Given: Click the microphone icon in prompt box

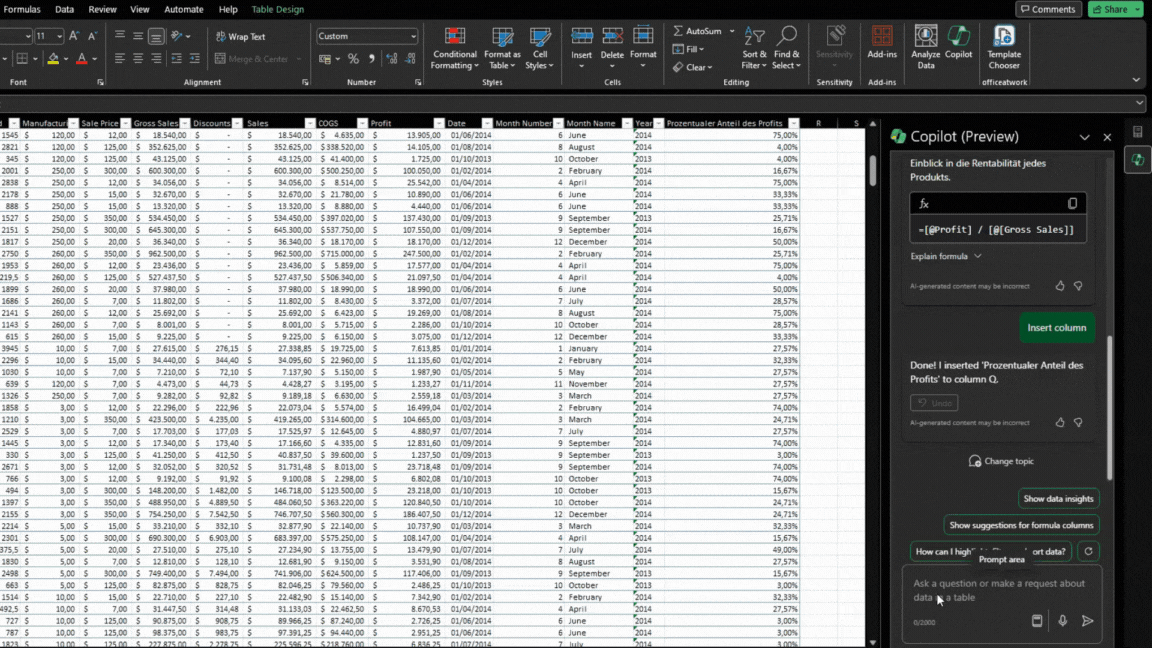Looking at the screenshot, I should click(1062, 621).
